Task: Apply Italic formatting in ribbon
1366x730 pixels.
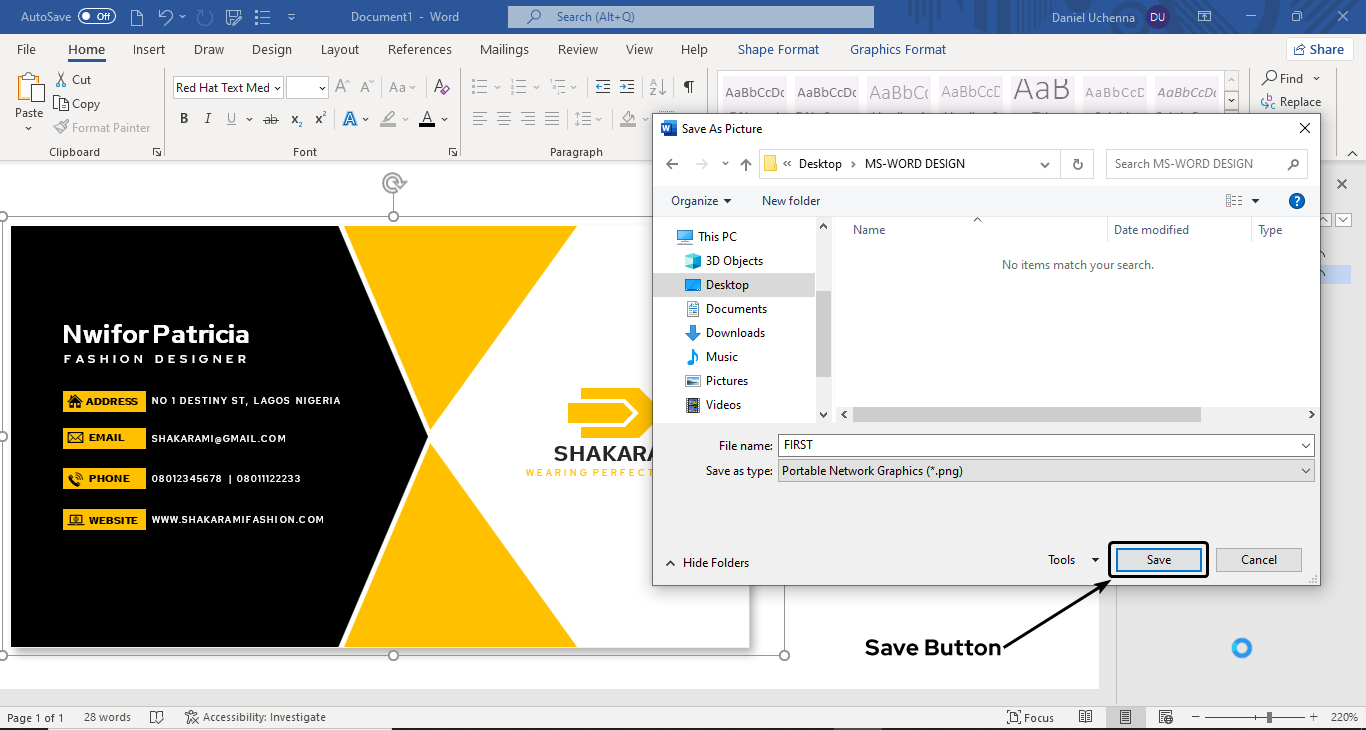Action: coord(208,119)
